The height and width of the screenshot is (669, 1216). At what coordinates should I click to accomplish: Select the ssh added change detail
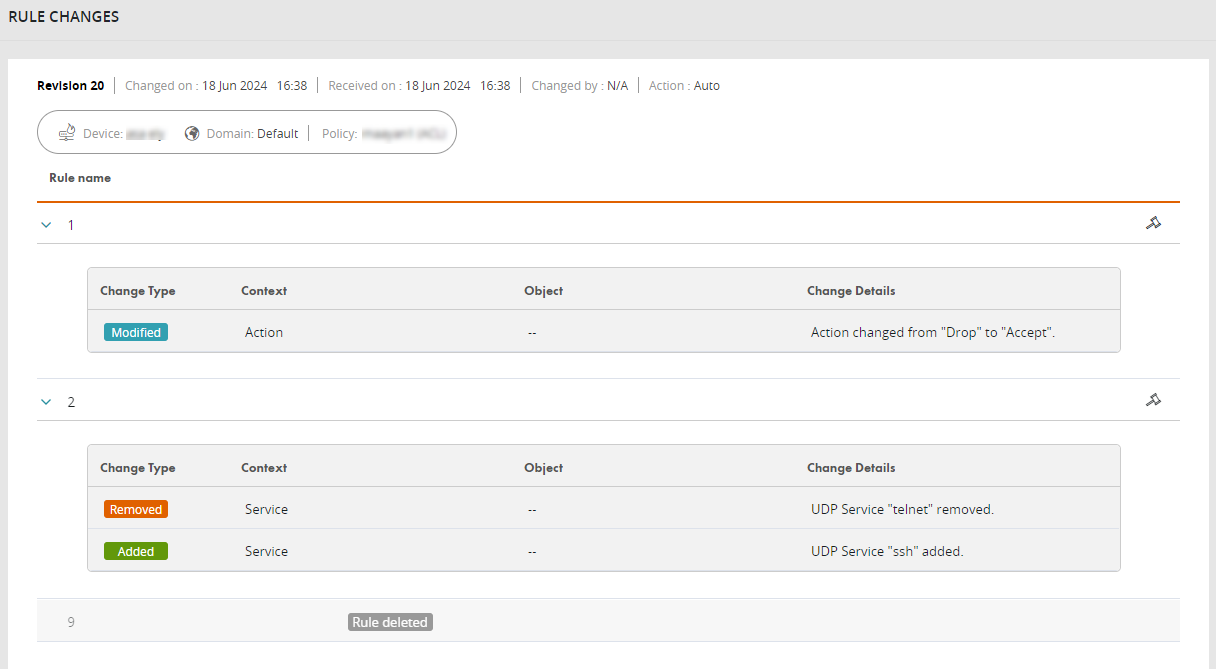click(886, 551)
